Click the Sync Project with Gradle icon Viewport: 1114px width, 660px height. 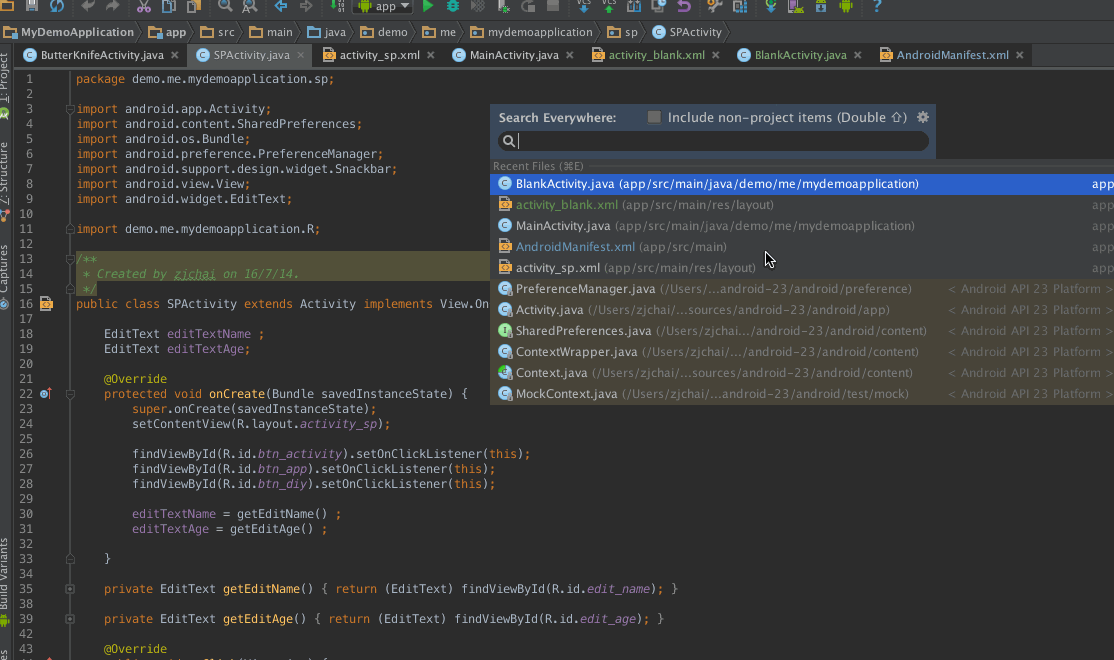pyautogui.click(x=771, y=6)
